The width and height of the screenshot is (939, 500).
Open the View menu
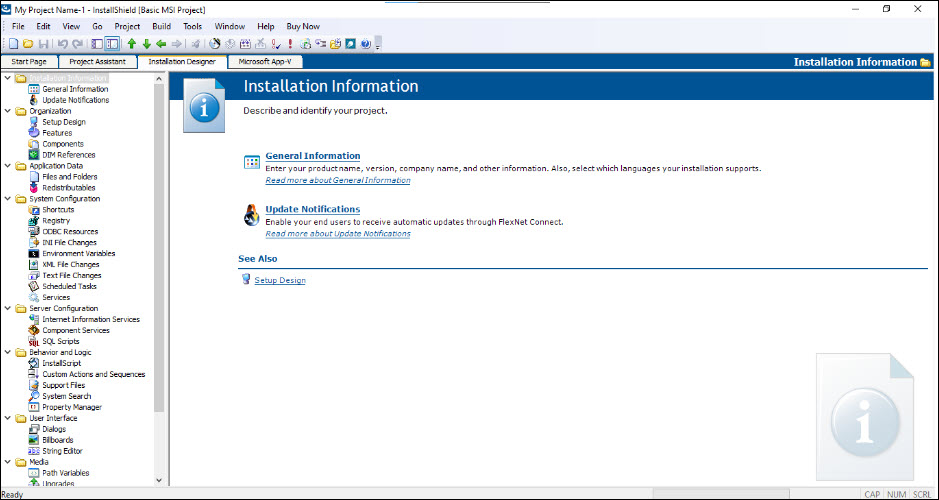[71, 26]
